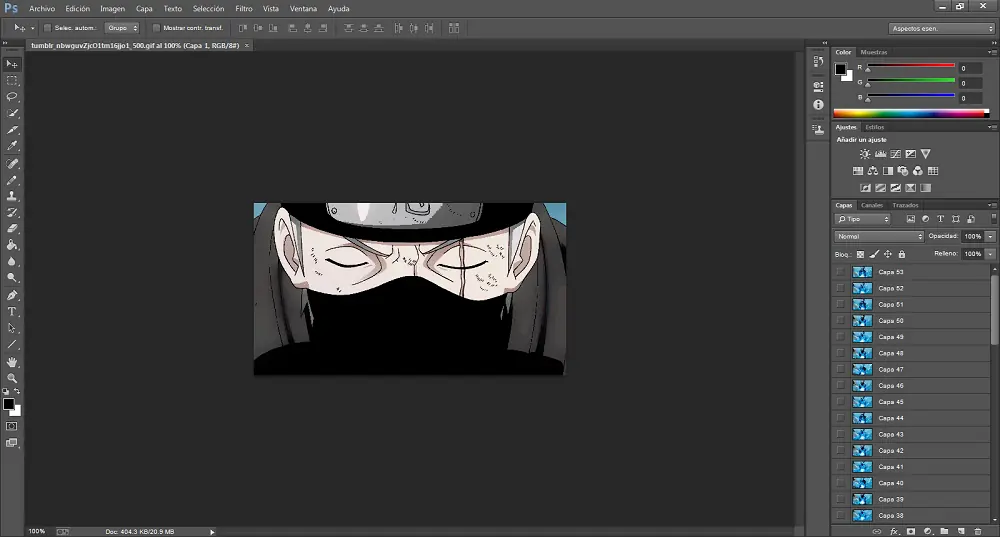Viewport: 1000px width, 537px height.
Task: Activate the Pen tool
Action: 12,295
